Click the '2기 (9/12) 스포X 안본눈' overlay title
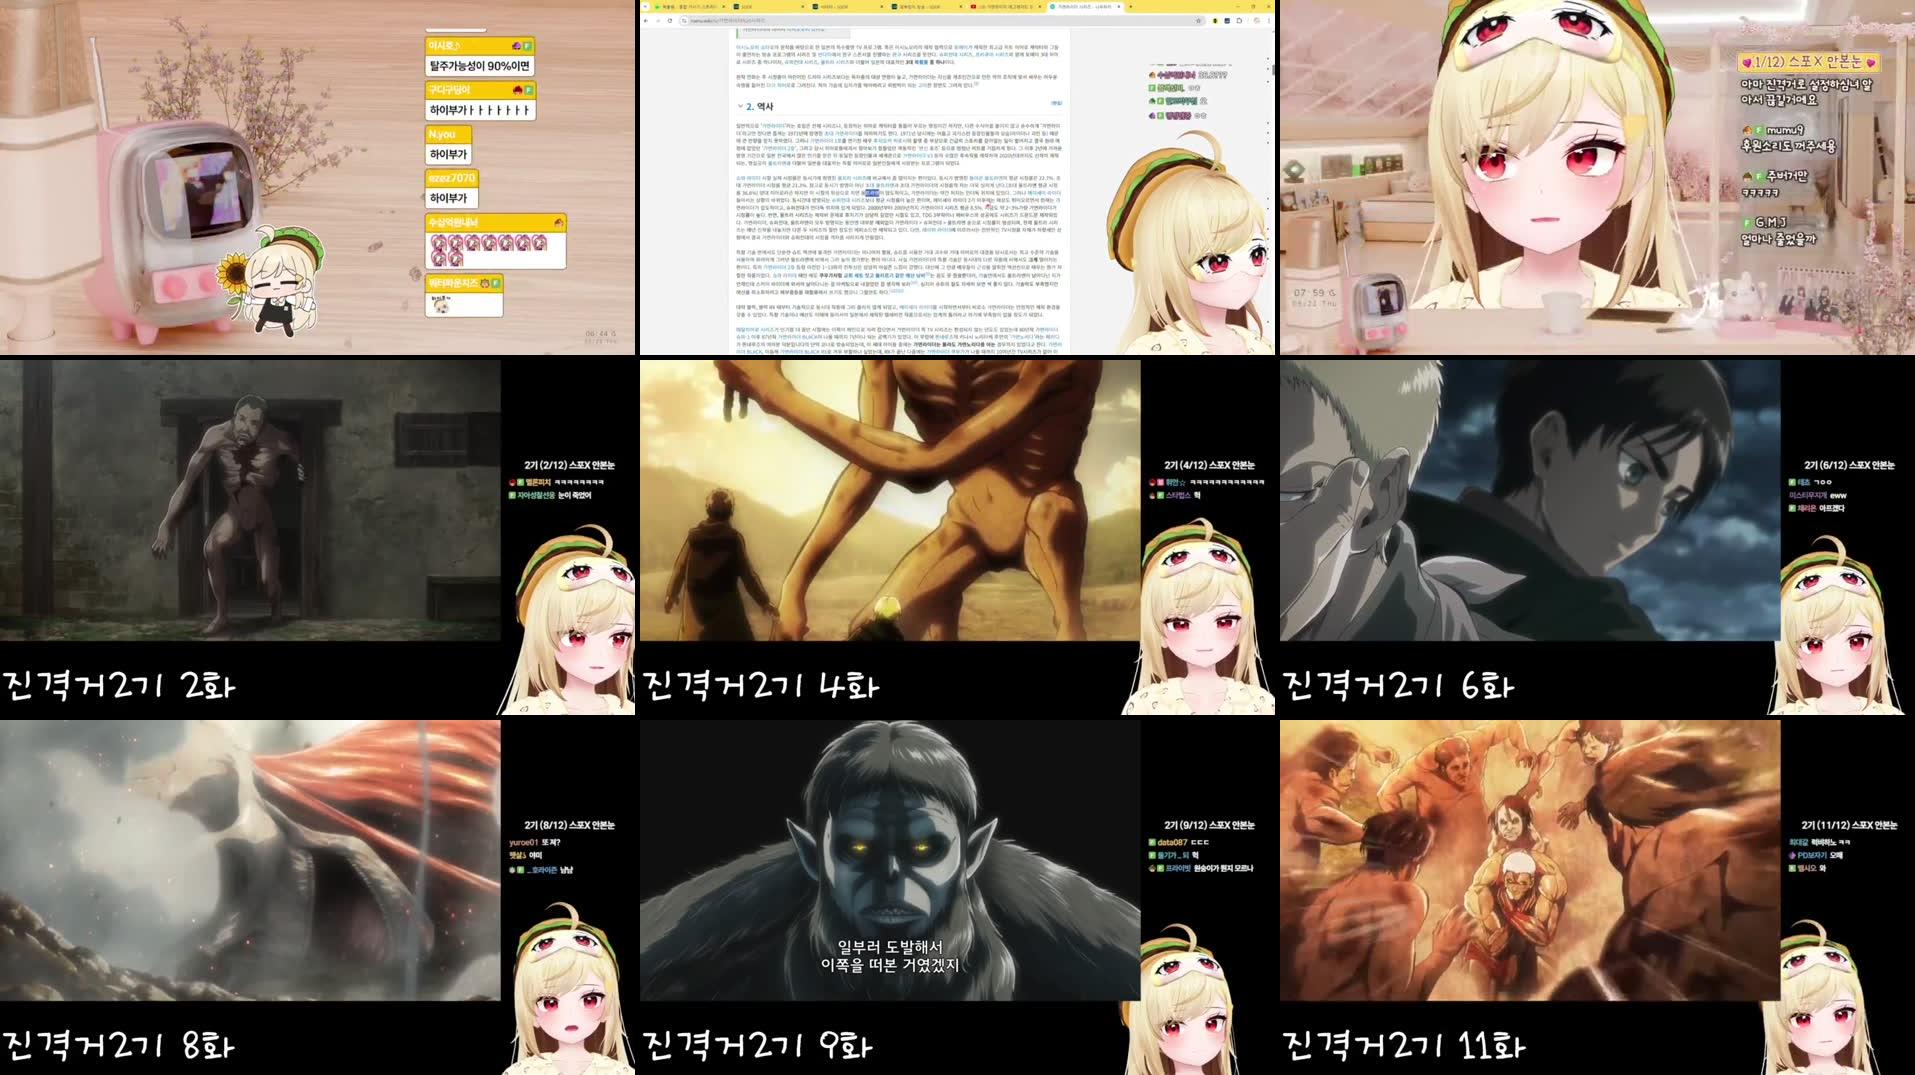 tap(1209, 825)
